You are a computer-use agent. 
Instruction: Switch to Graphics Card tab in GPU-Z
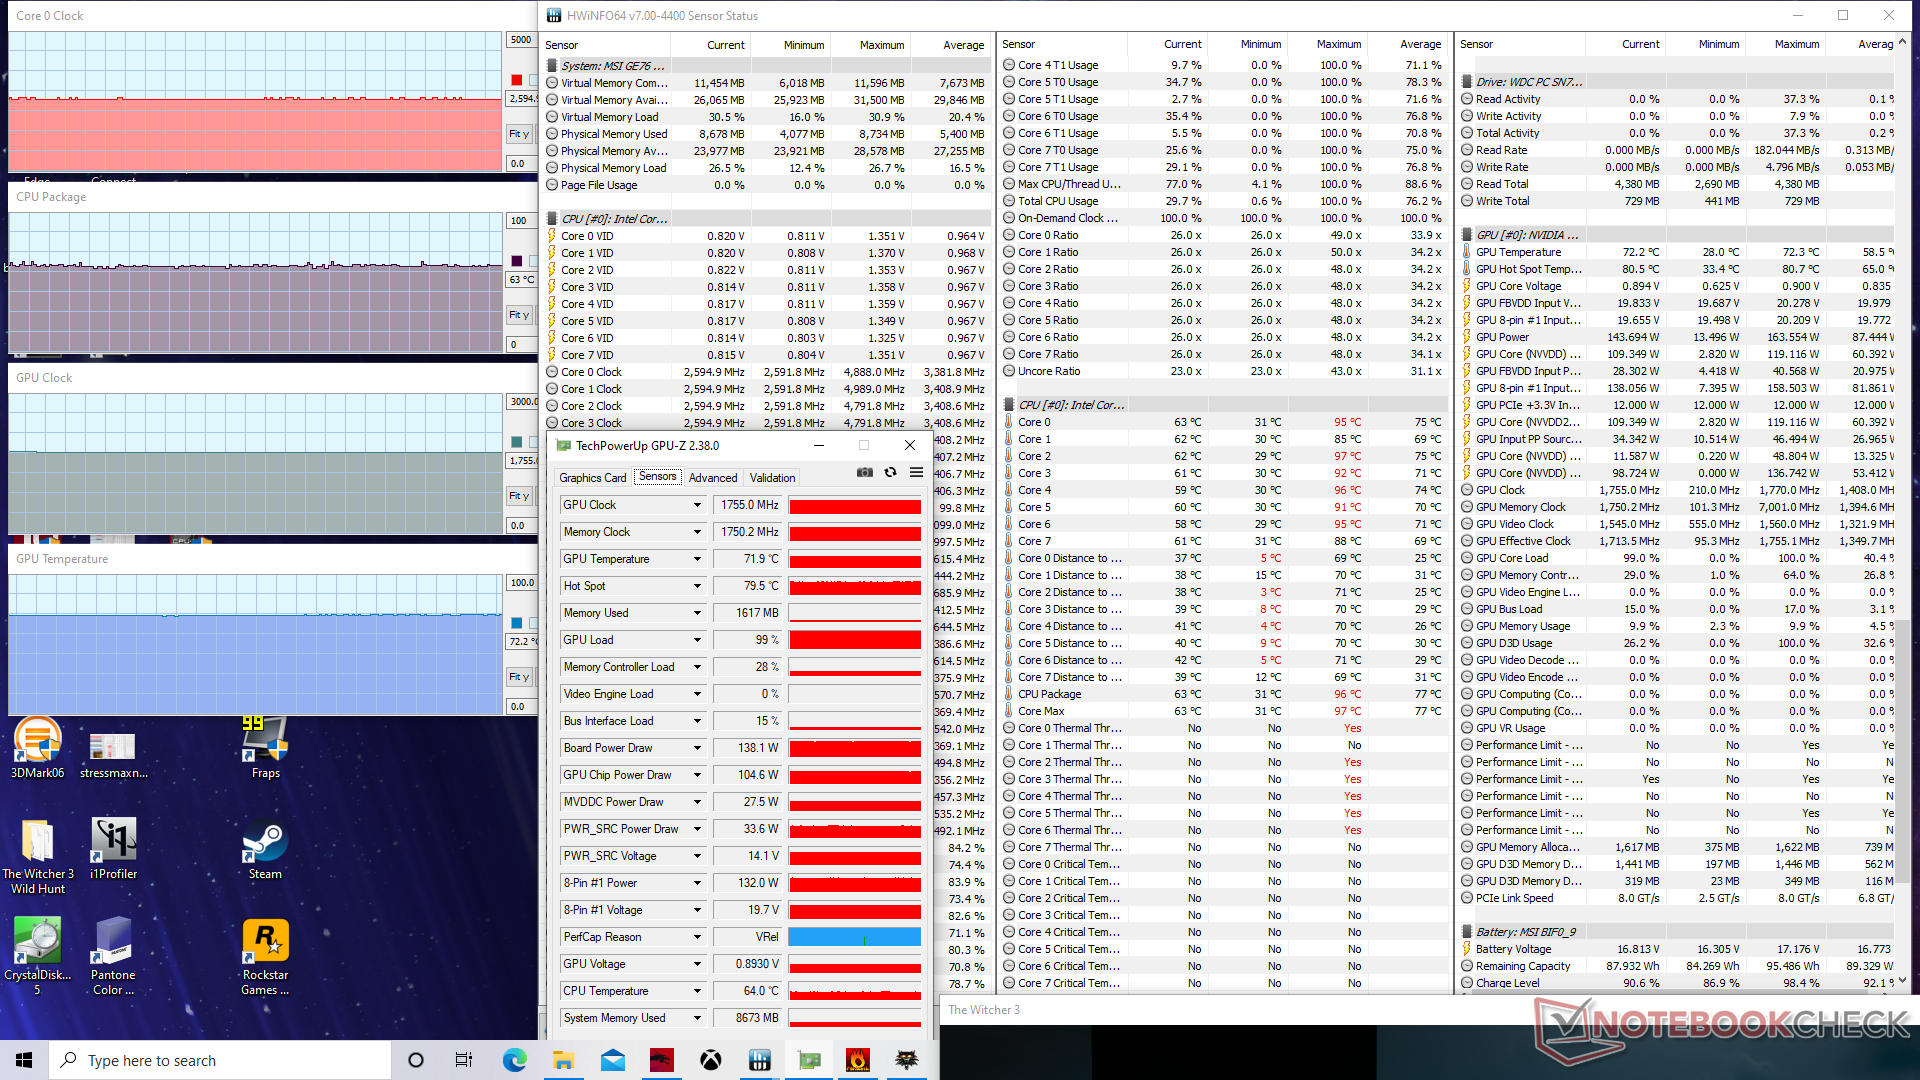point(592,478)
